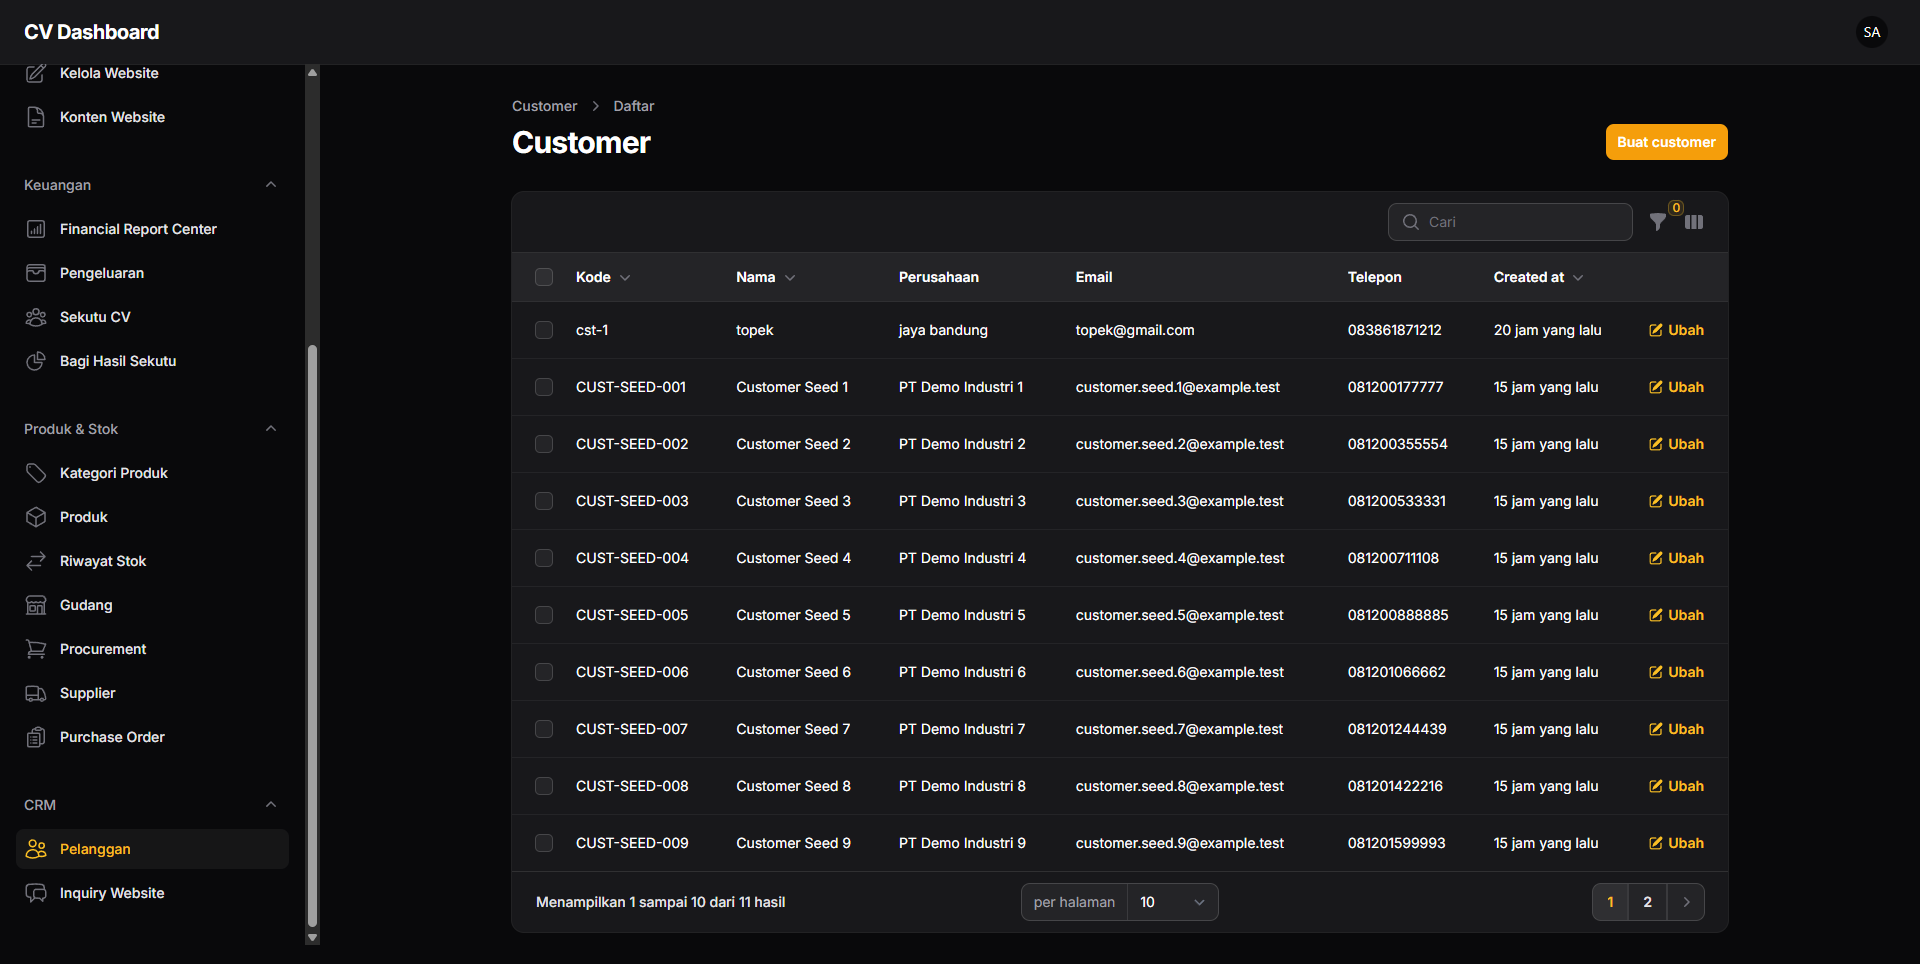Open the filter funnel icon
This screenshot has height=964, width=1920.
[1658, 222]
